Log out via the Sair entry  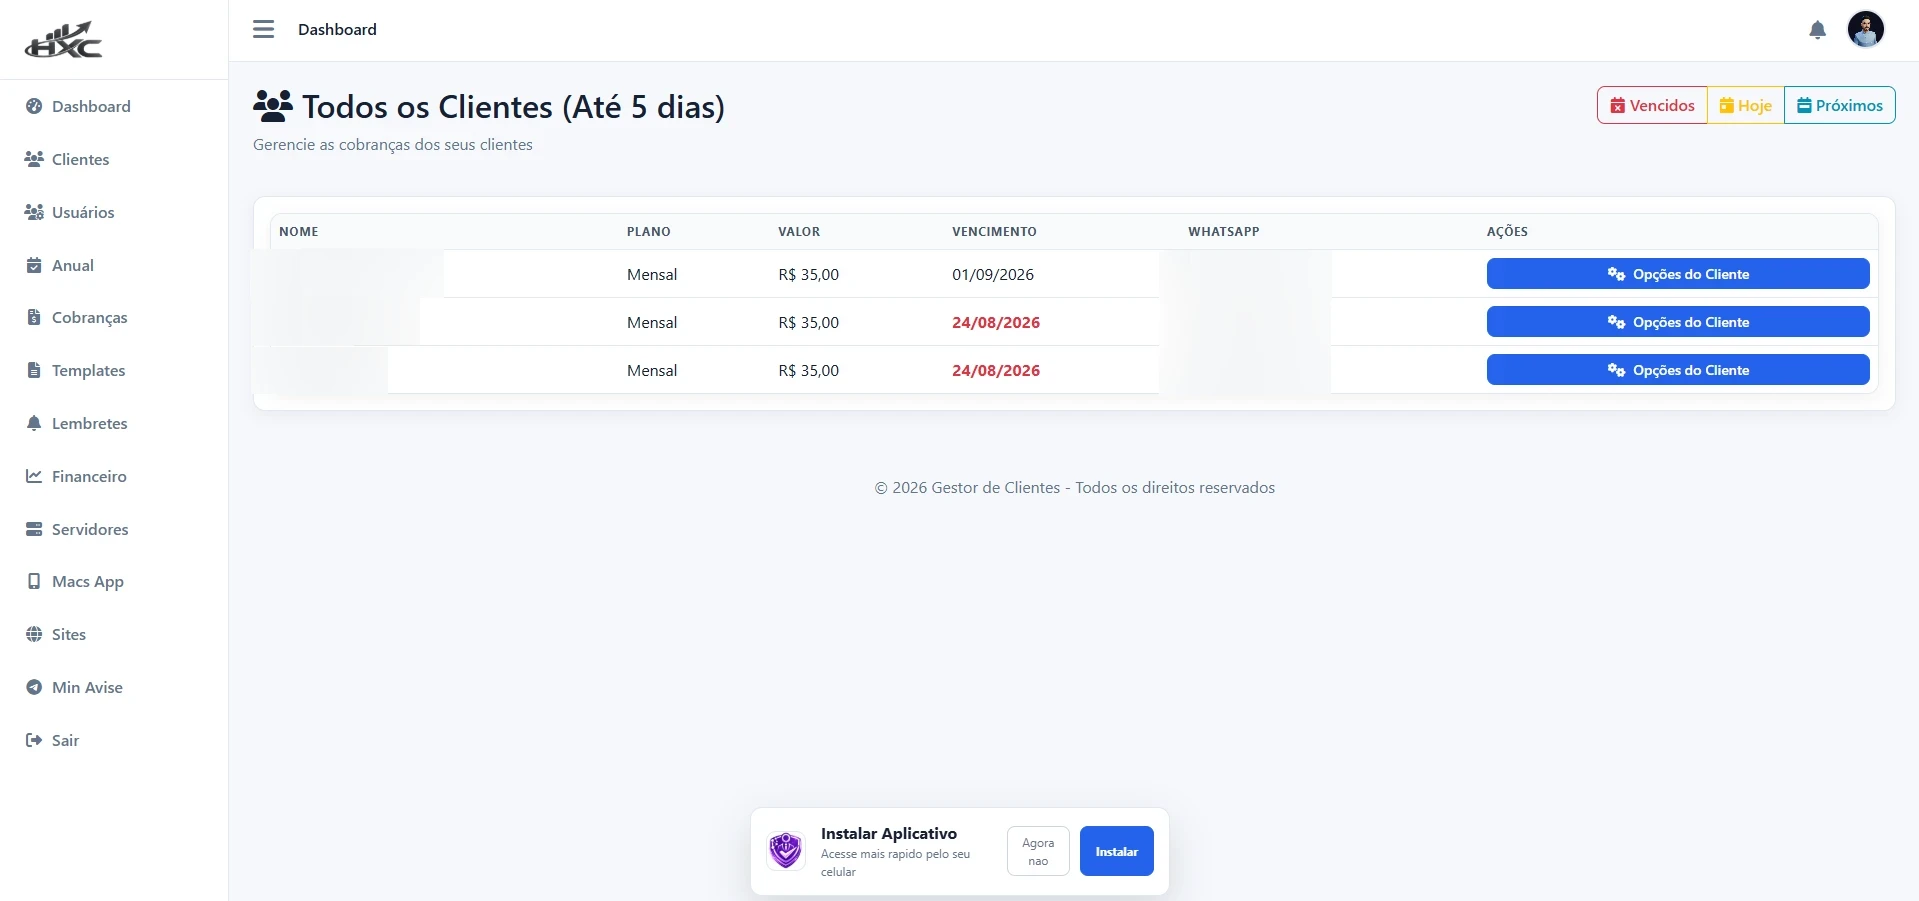coord(65,740)
